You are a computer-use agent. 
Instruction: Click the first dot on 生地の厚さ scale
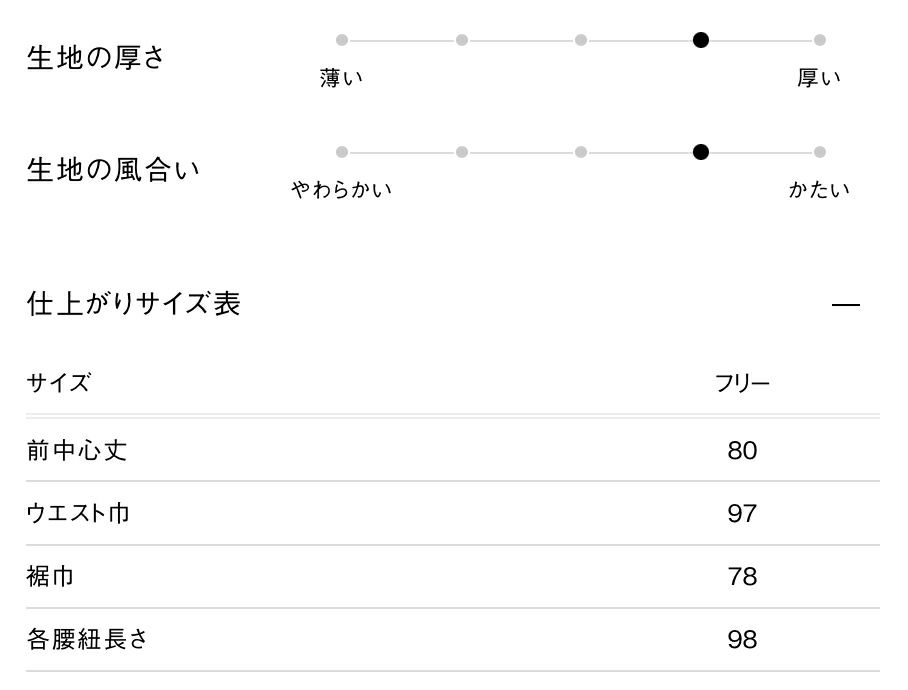pyautogui.click(x=342, y=40)
